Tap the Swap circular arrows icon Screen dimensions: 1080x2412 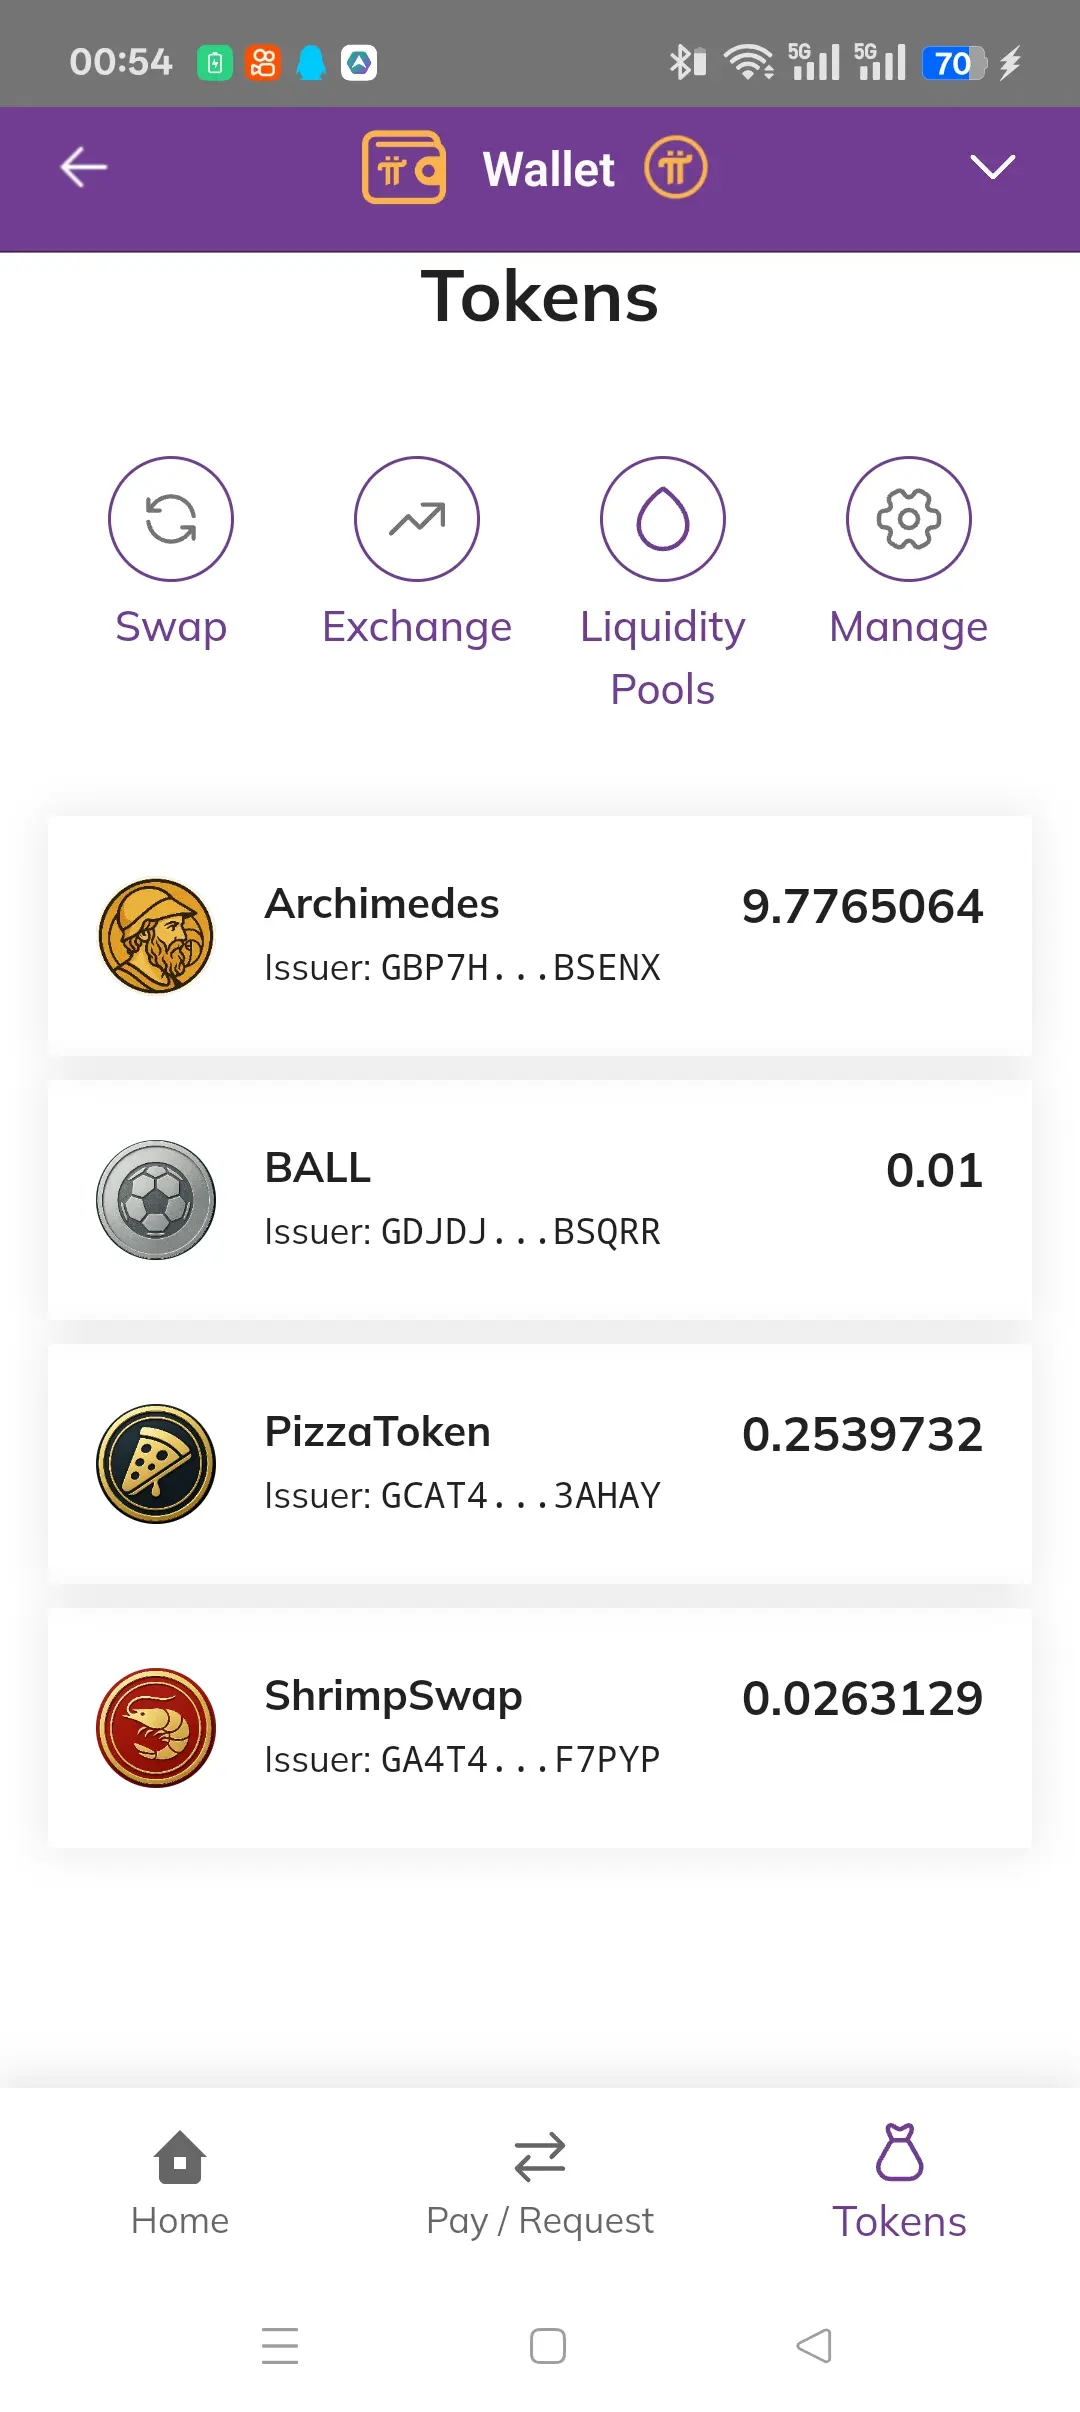click(x=171, y=519)
